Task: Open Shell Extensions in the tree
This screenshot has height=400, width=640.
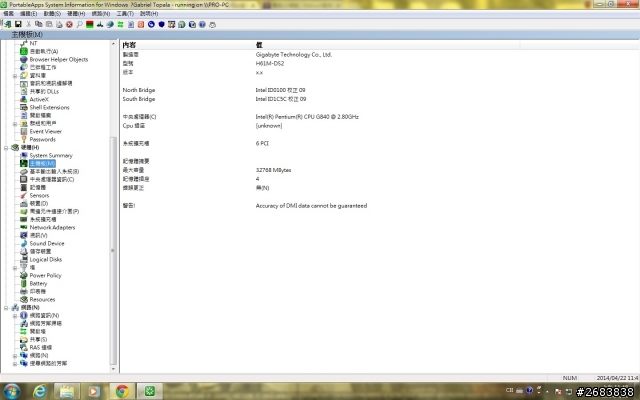Action: (x=49, y=107)
